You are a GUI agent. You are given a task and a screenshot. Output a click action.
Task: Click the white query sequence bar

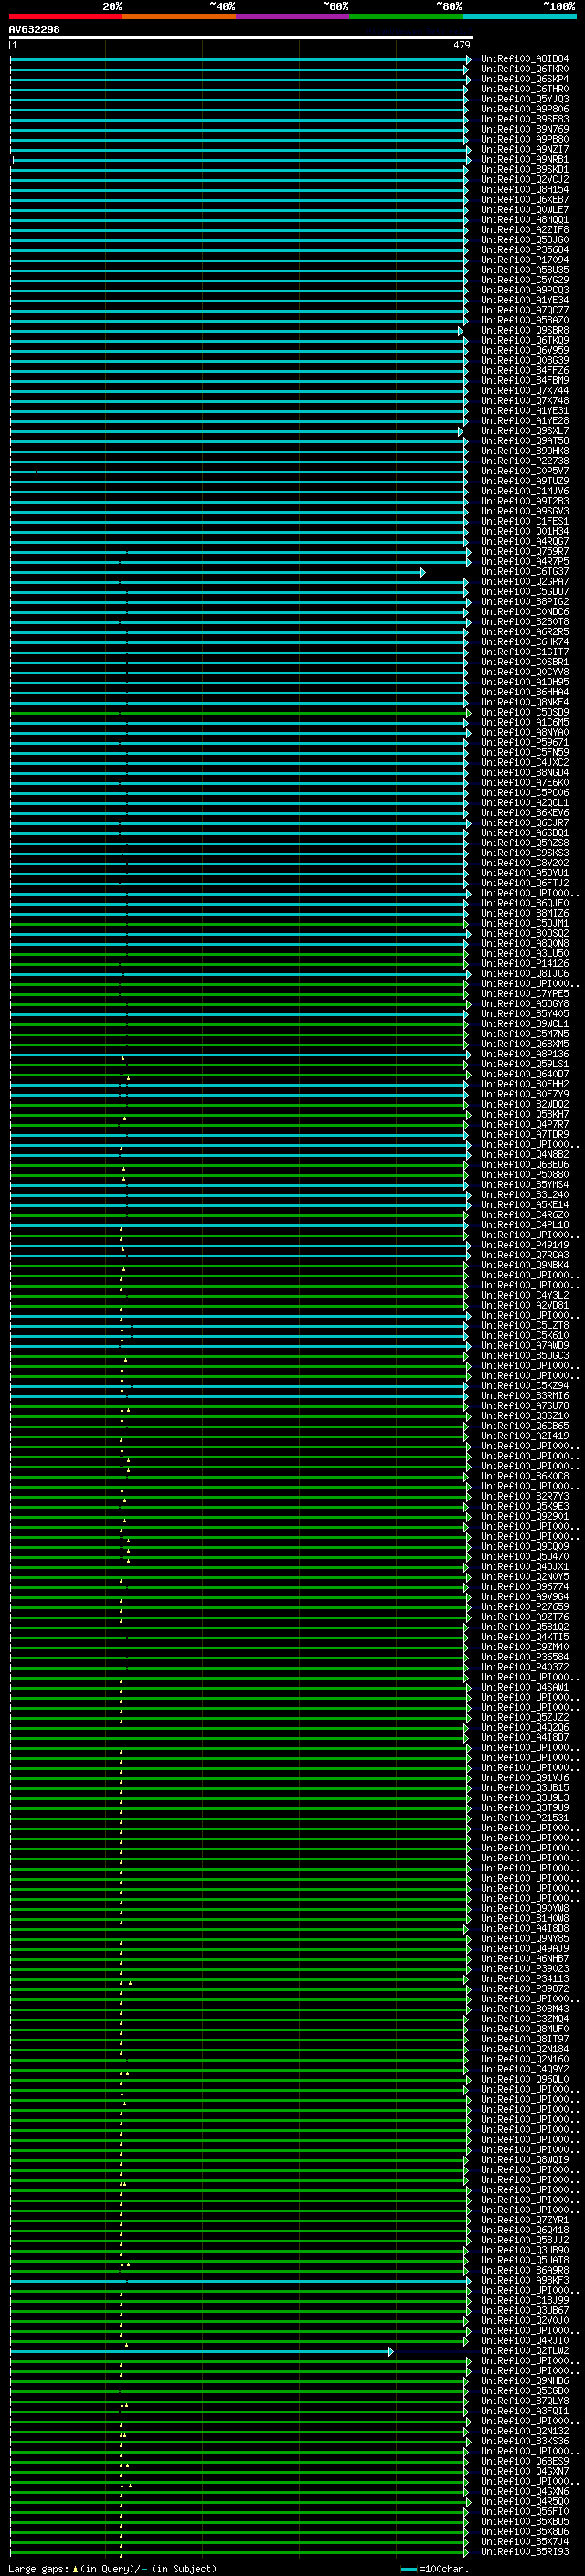click(x=240, y=38)
